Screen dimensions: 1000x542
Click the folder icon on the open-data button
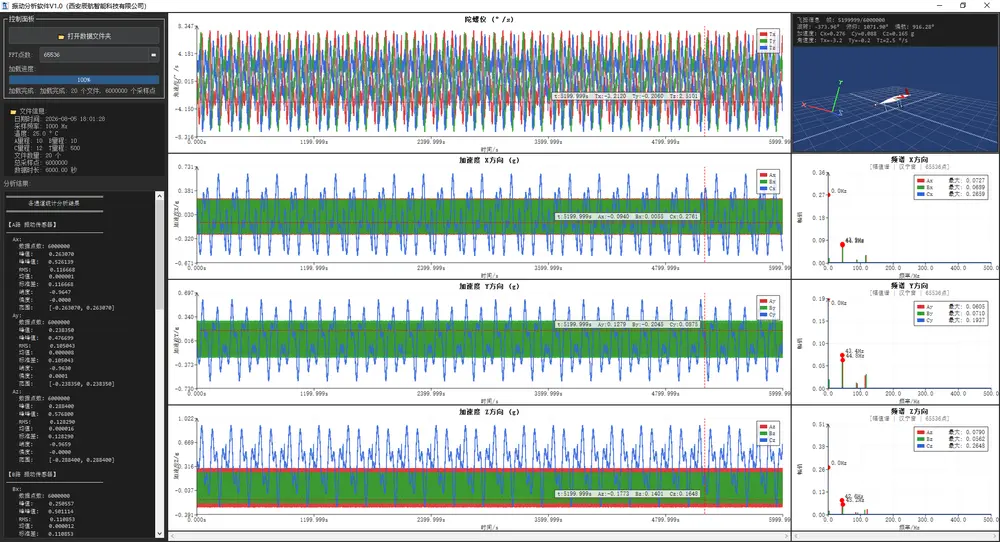tap(61, 36)
